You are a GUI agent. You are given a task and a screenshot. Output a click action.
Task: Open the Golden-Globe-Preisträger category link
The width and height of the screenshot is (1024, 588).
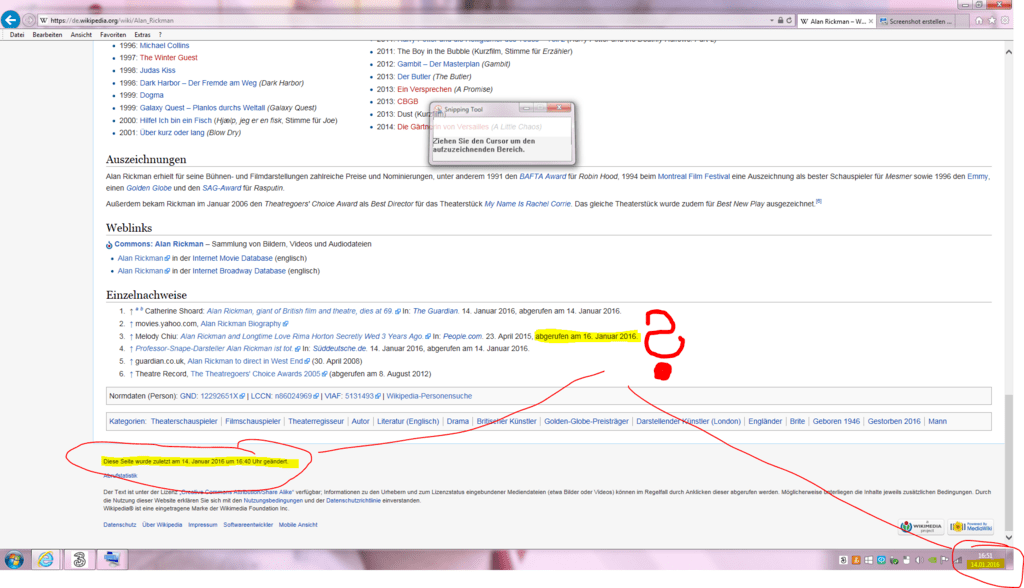tap(586, 421)
